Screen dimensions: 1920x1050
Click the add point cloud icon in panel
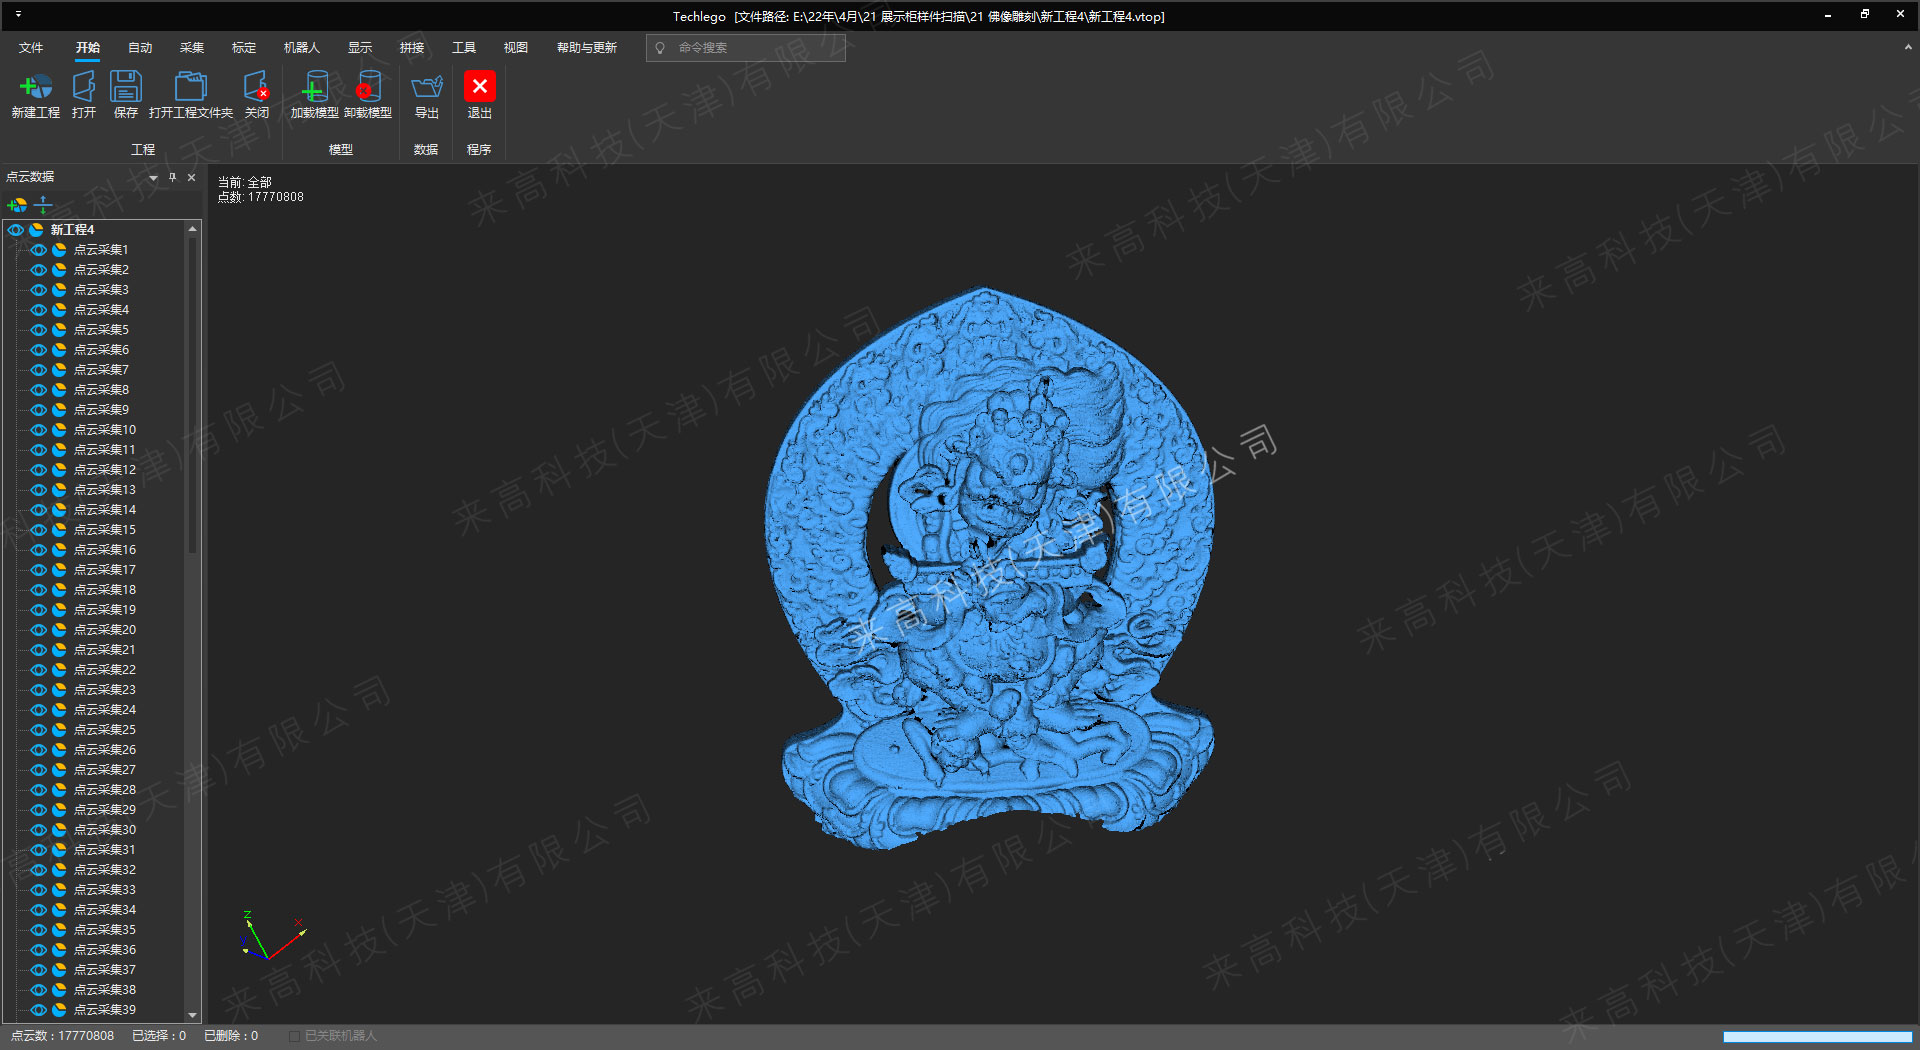[x=17, y=205]
